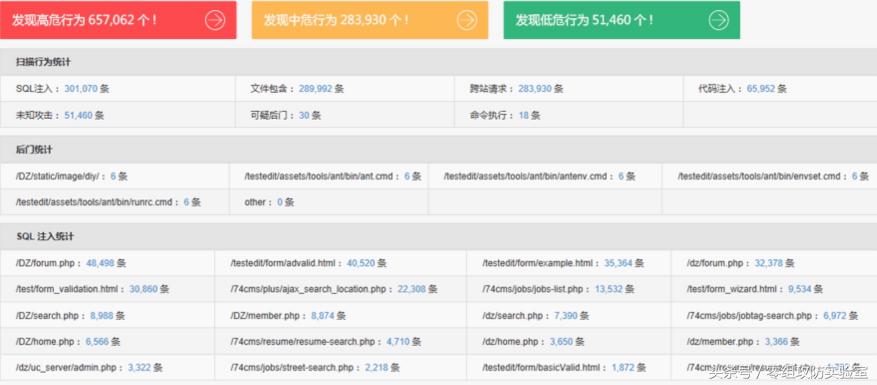Select the /74cms/jobs/street-search.php path text
Image resolution: width=877 pixels, height=385 pixels.
coord(292,368)
